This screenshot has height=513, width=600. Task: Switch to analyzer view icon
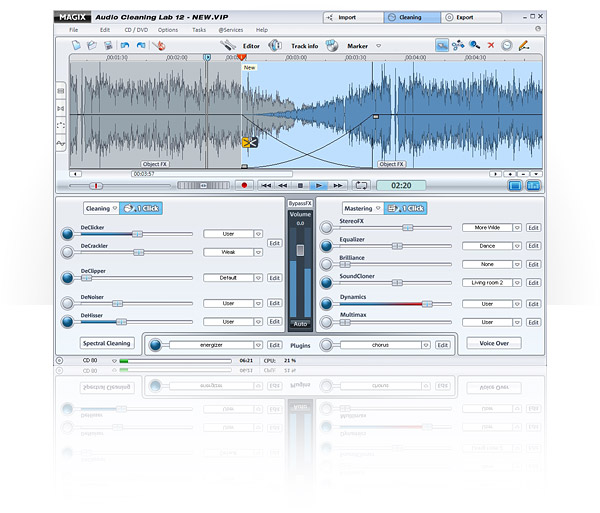(x=533, y=186)
